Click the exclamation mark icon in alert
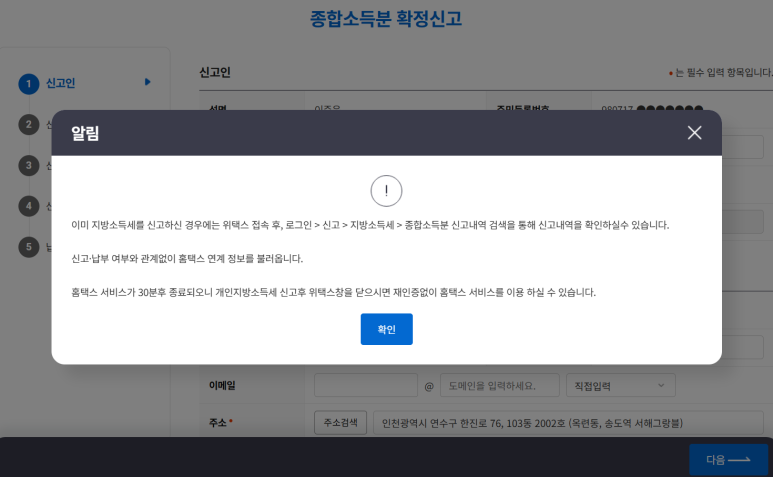773x477 pixels. coord(386,191)
